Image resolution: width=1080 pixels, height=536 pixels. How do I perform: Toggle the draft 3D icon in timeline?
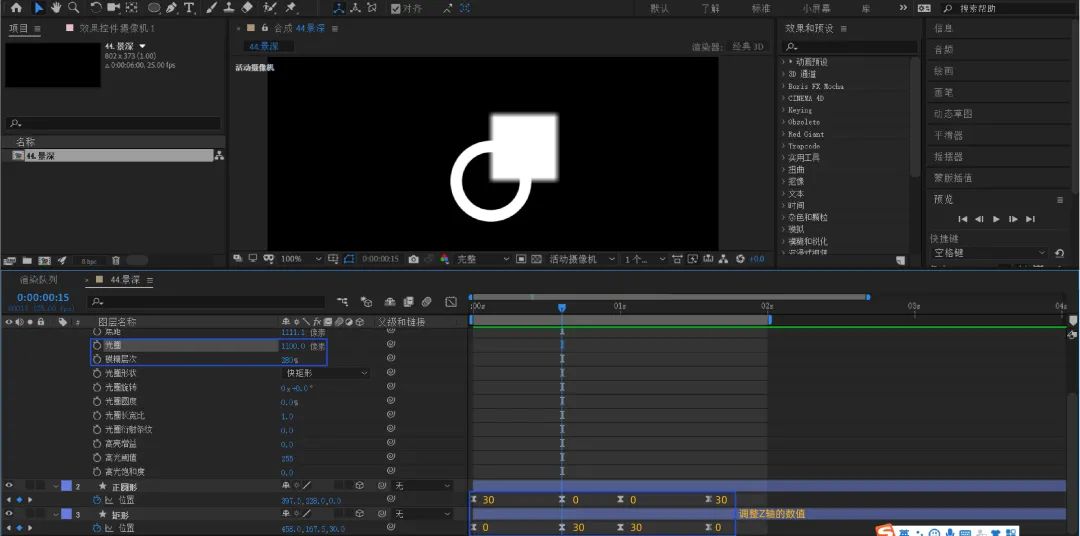[366, 302]
